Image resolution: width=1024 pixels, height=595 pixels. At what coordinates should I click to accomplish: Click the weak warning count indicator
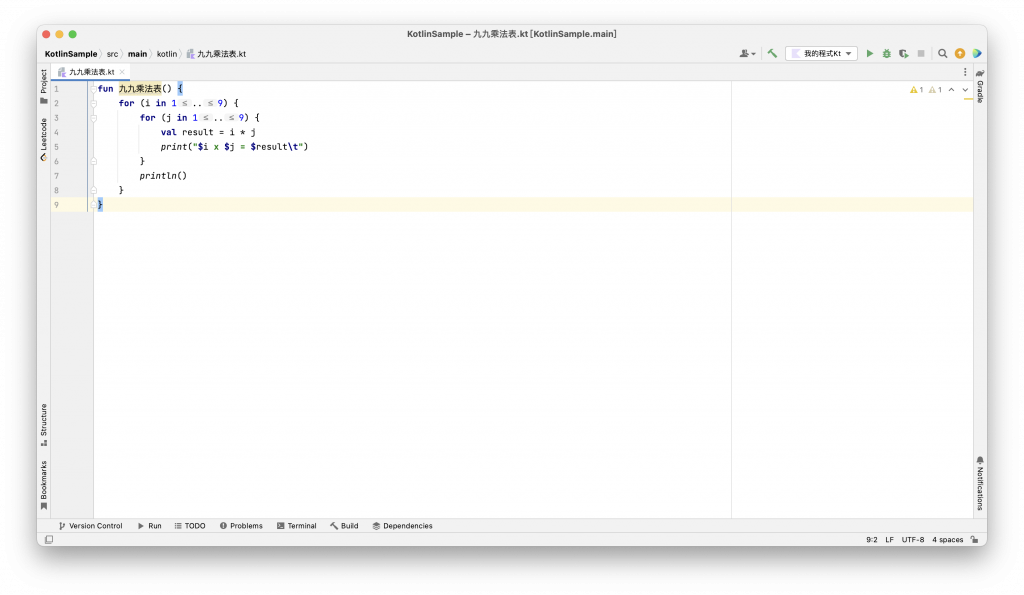[x=935, y=89]
